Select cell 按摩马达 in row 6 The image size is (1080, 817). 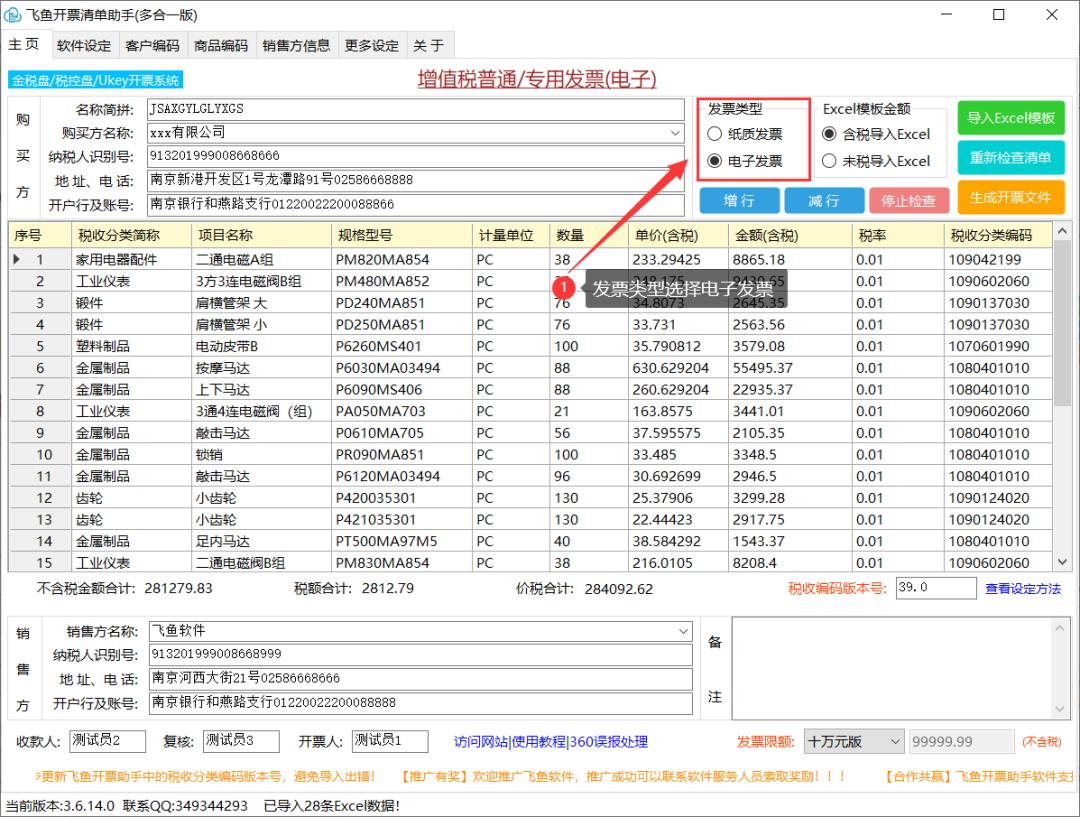tap(261, 368)
